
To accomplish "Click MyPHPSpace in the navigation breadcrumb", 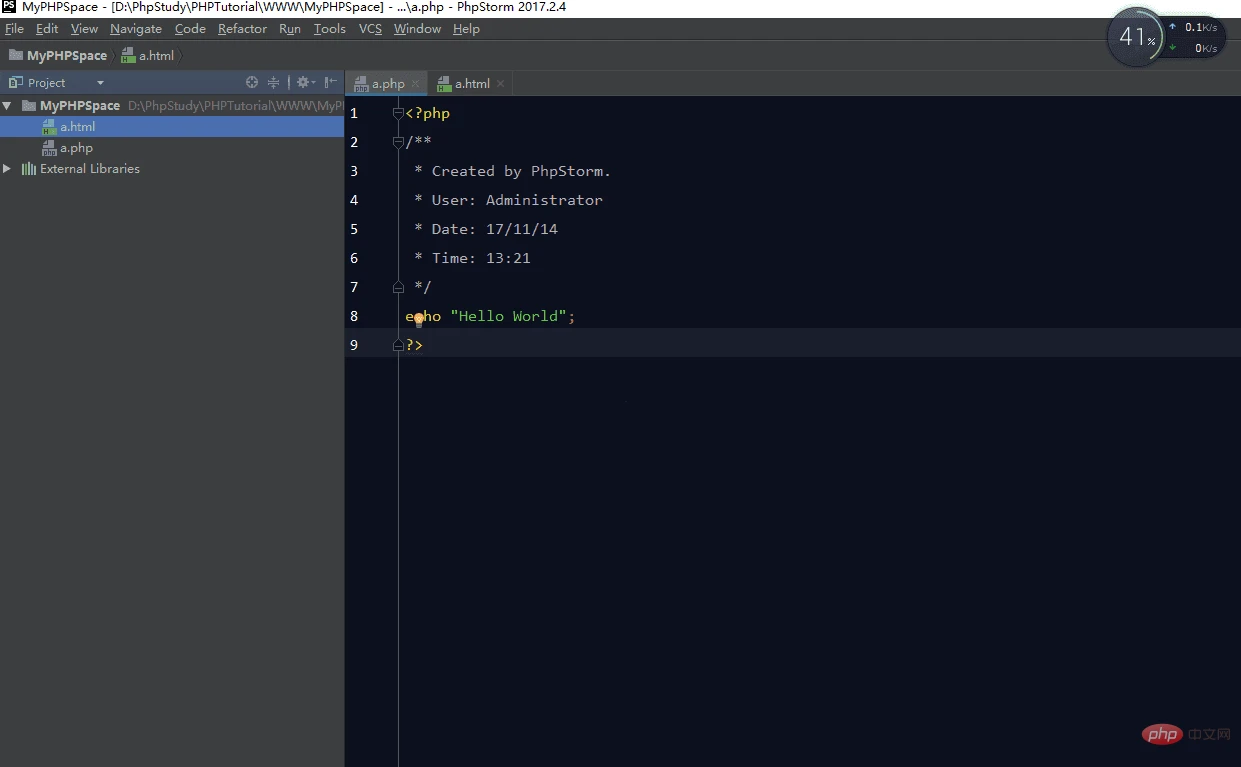I will (x=66, y=56).
